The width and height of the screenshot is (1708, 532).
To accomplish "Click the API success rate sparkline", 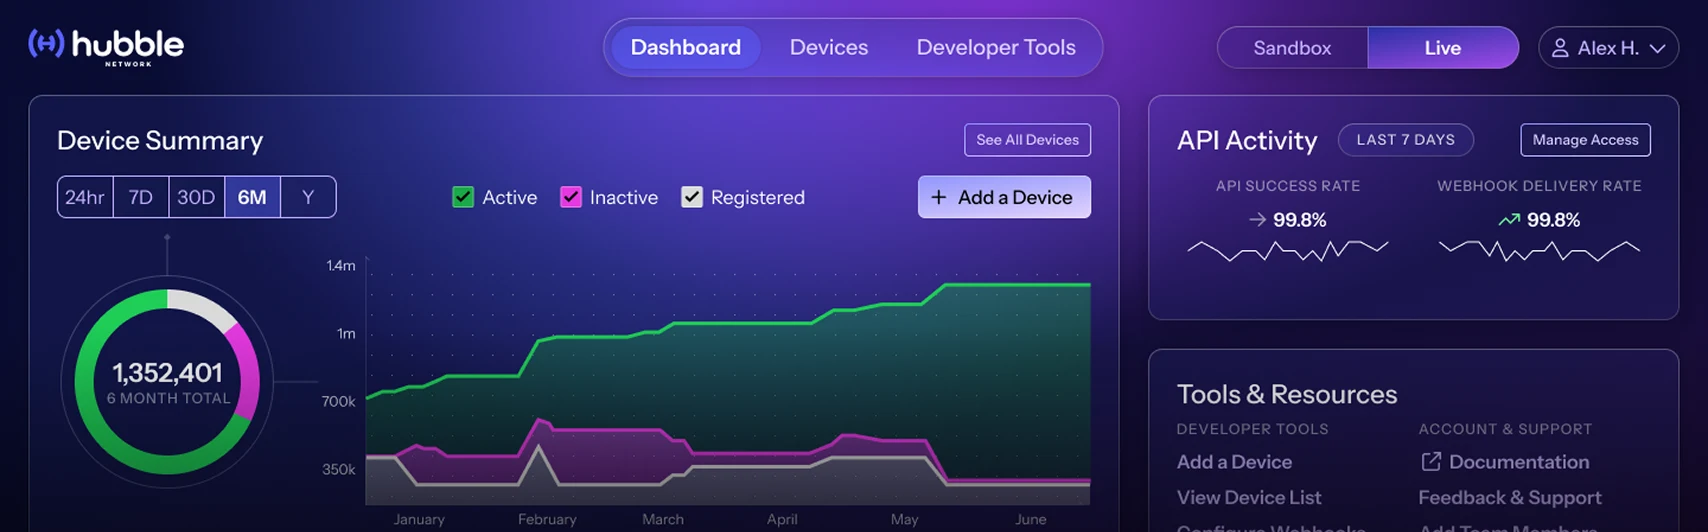I will click(x=1288, y=251).
